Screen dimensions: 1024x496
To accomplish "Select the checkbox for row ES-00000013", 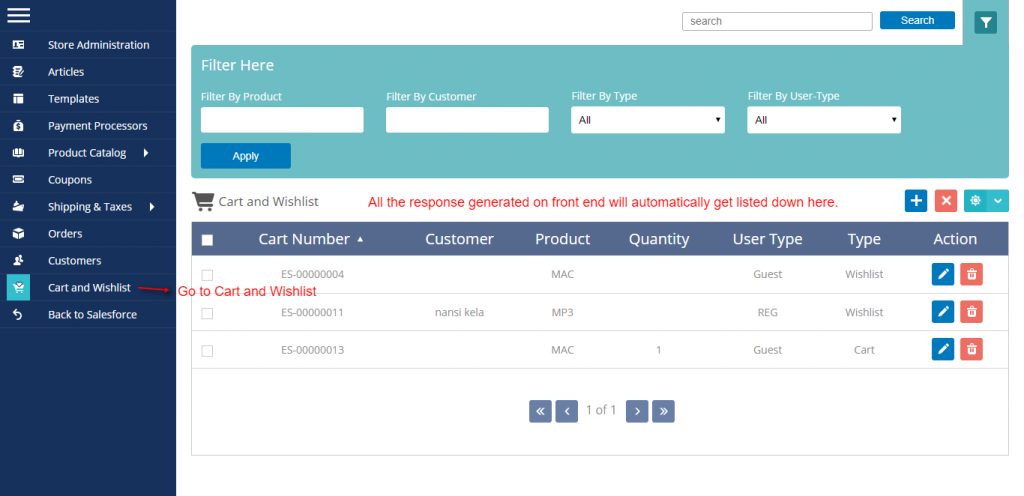I will tap(207, 351).
